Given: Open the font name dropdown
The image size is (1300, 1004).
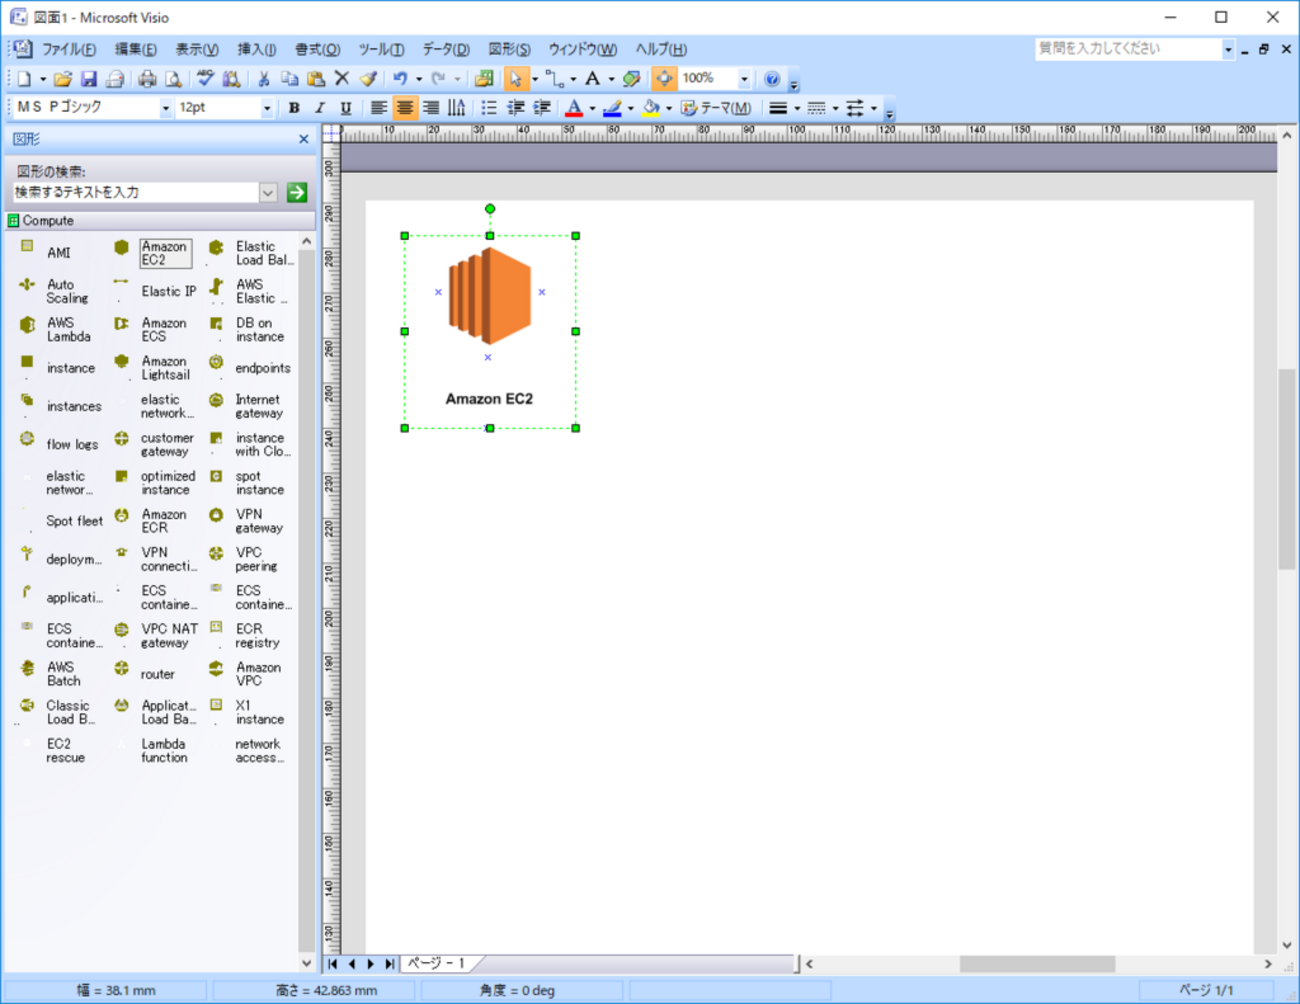Looking at the screenshot, I should [x=165, y=108].
